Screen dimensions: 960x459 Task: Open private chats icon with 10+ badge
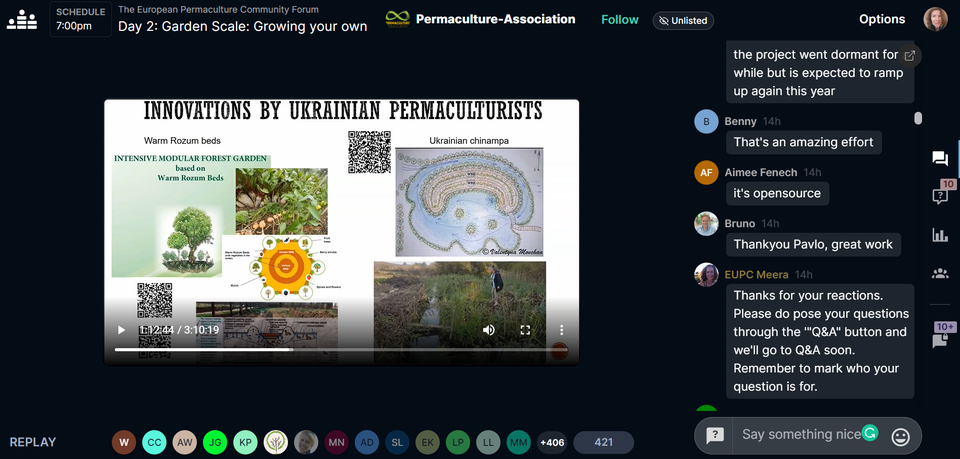click(940, 339)
